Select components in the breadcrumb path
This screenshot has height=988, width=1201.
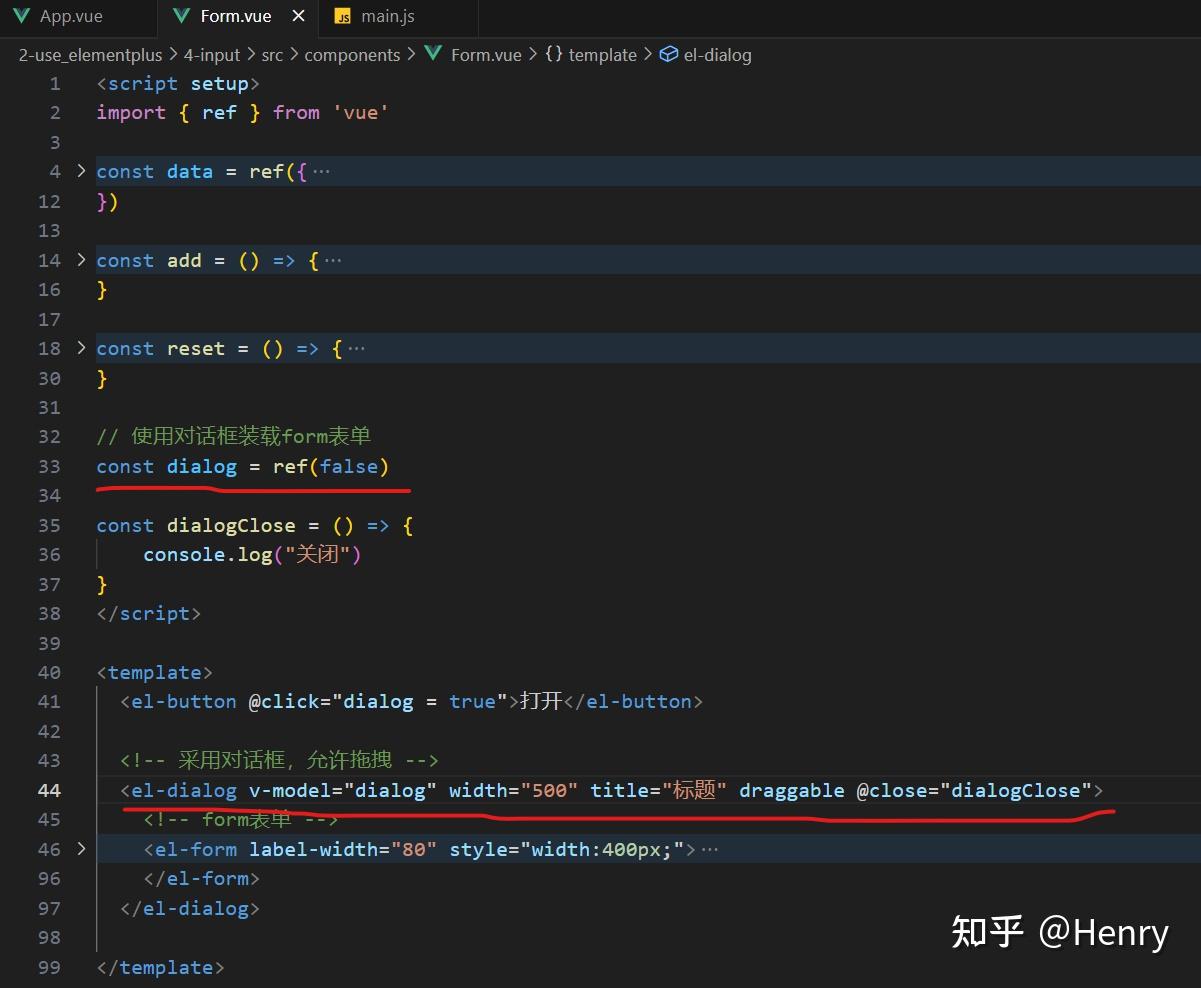352,54
